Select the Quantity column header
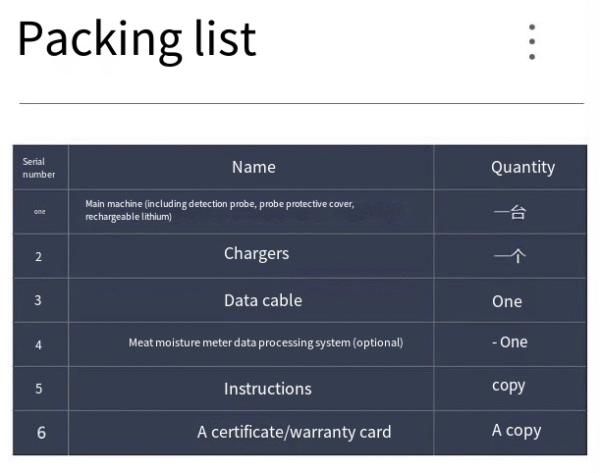 (x=522, y=167)
